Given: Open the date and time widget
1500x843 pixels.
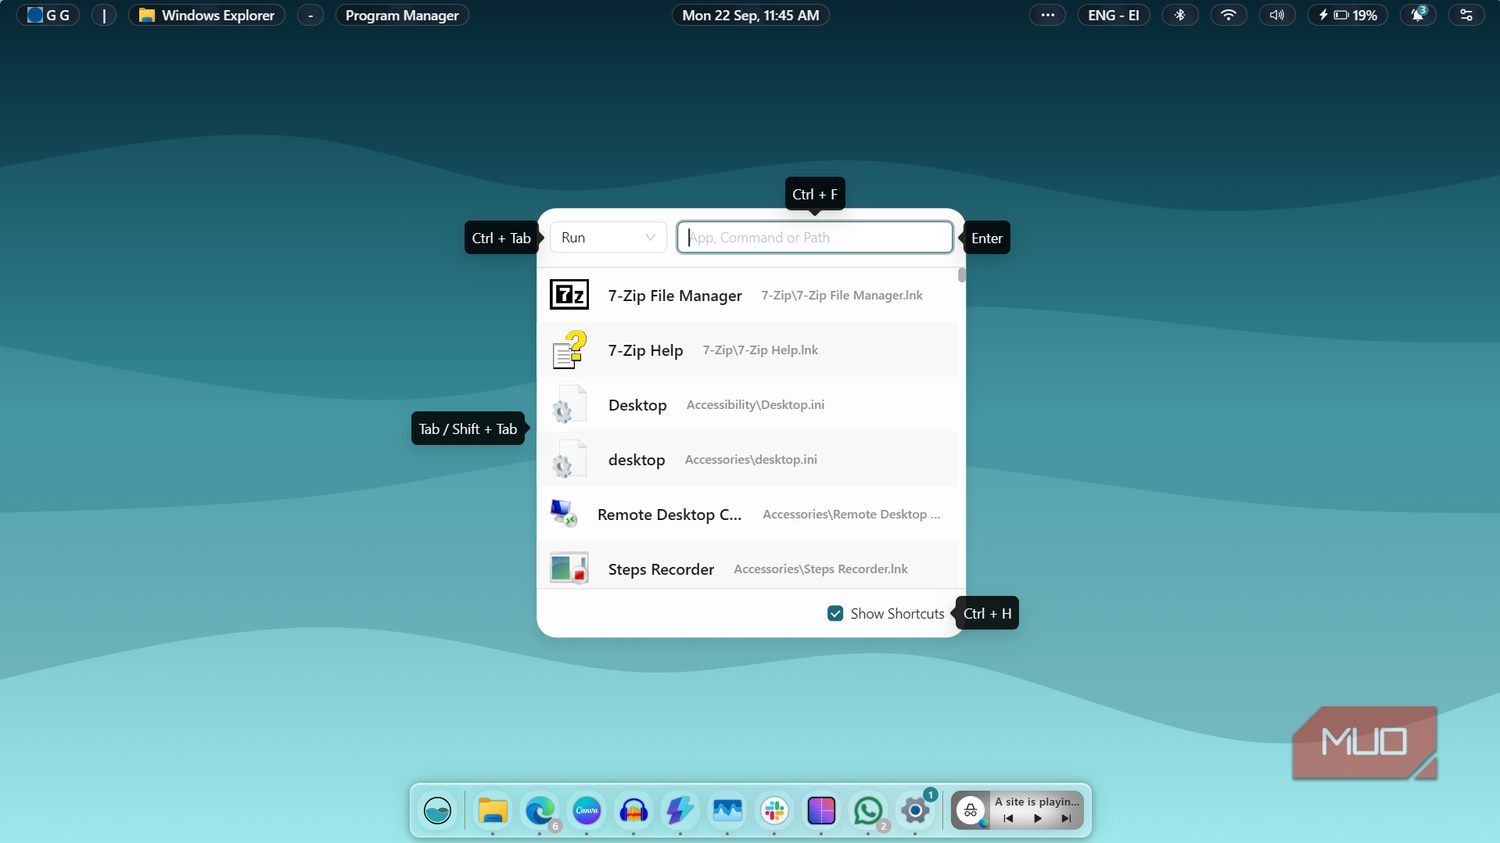Looking at the screenshot, I should tap(750, 15).
